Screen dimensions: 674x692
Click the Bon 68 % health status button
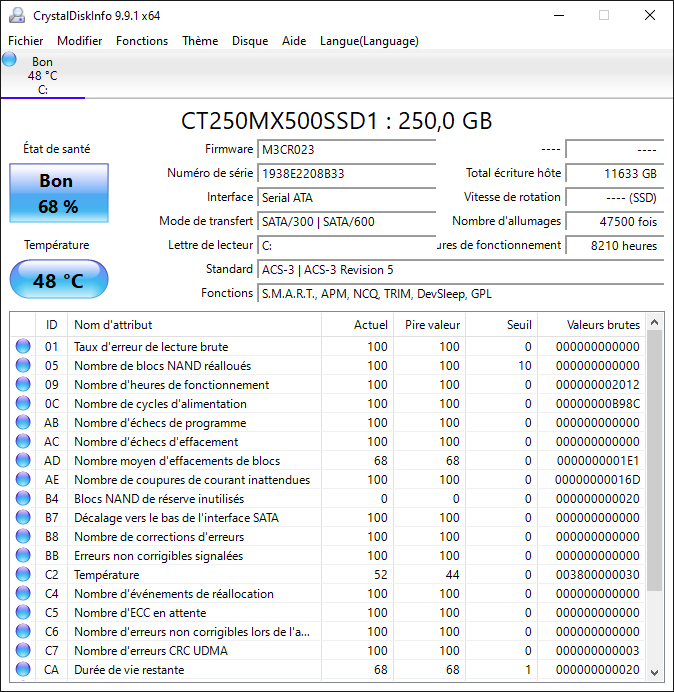pos(59,193)
